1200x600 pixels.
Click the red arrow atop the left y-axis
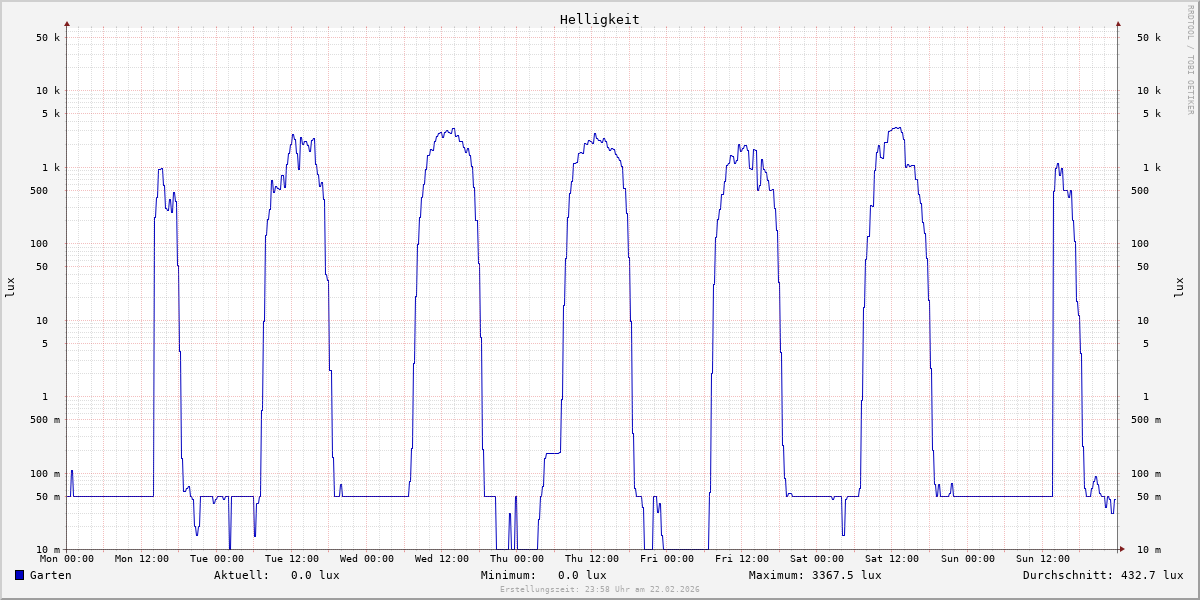67,23
